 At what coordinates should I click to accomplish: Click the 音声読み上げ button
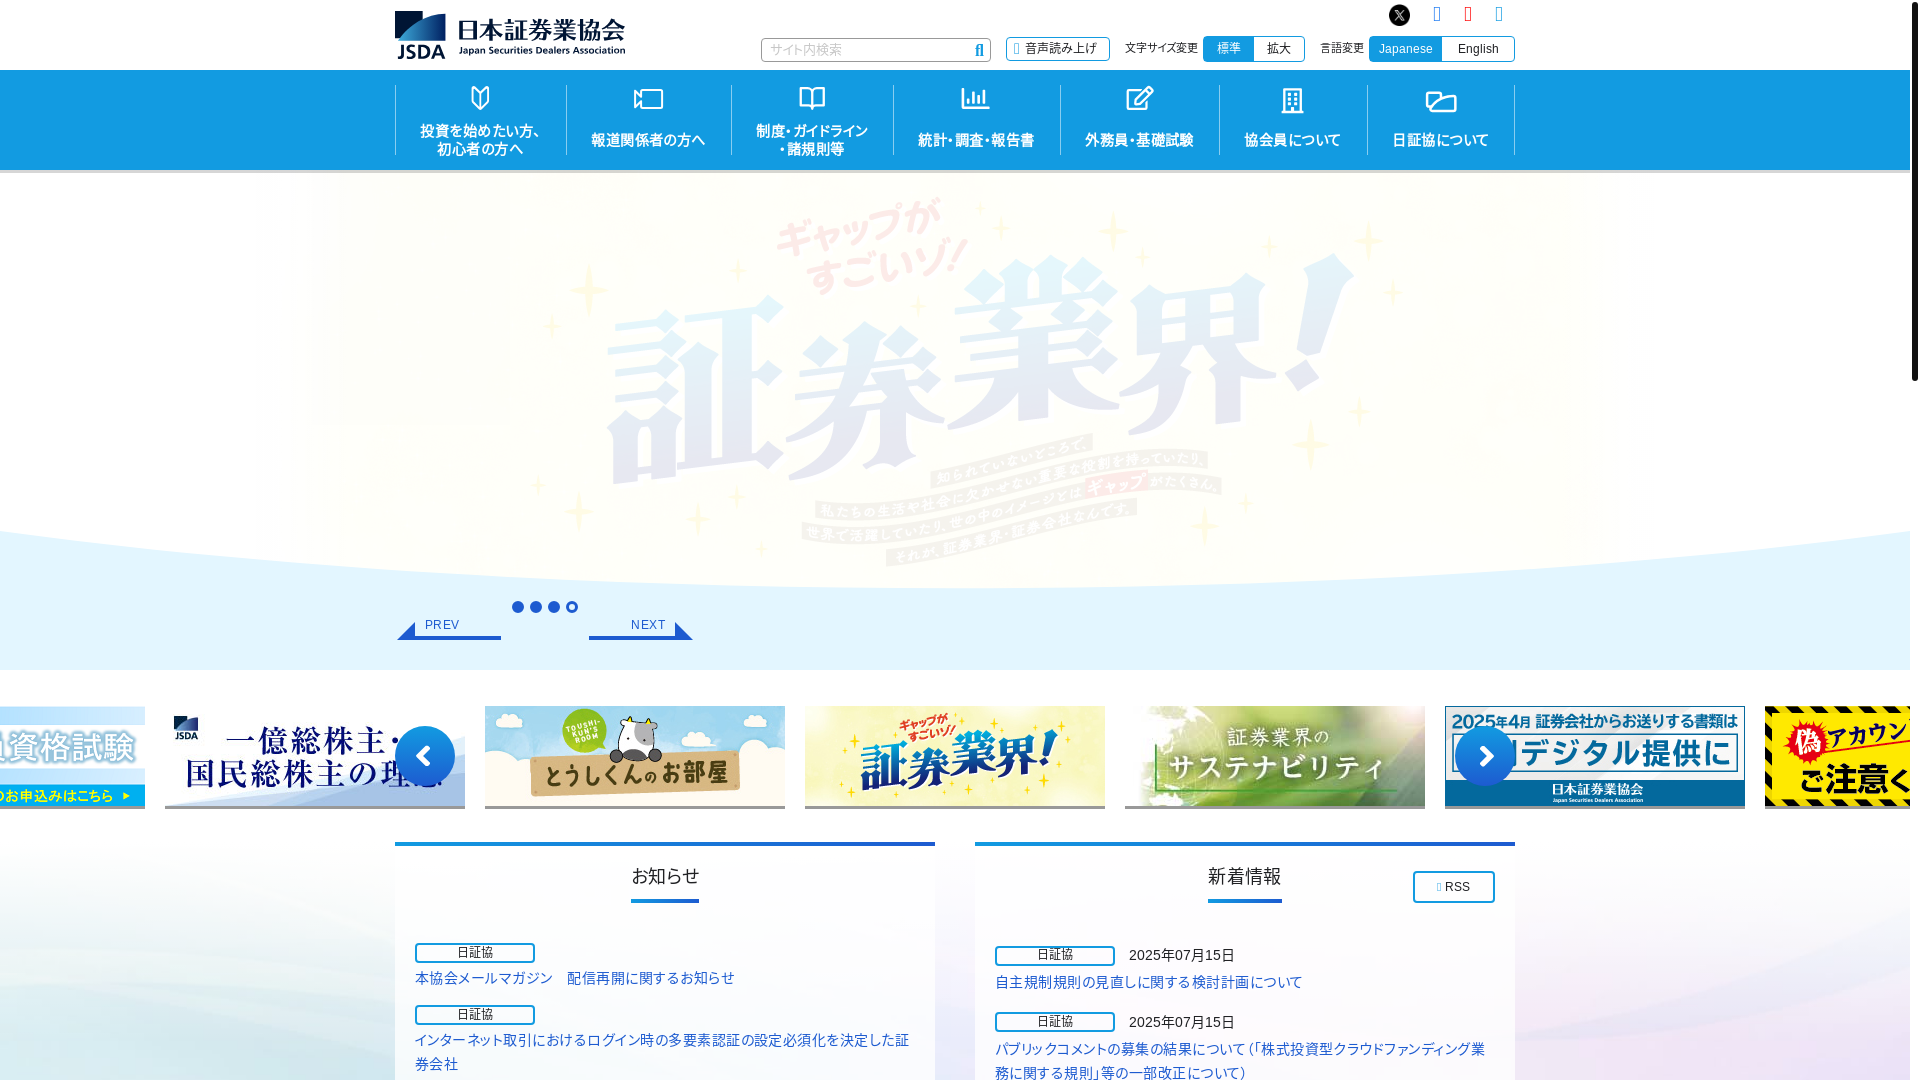1058,49
